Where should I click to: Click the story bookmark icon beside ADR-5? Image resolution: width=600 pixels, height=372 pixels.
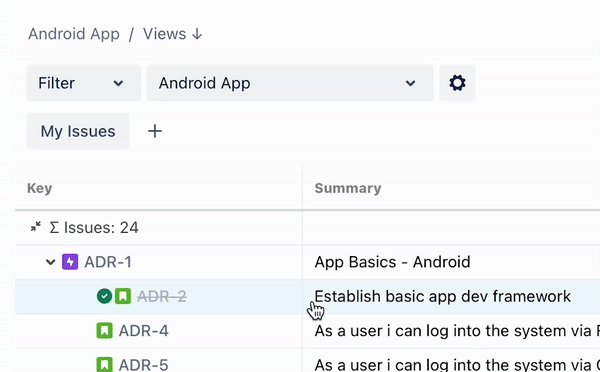104,364
